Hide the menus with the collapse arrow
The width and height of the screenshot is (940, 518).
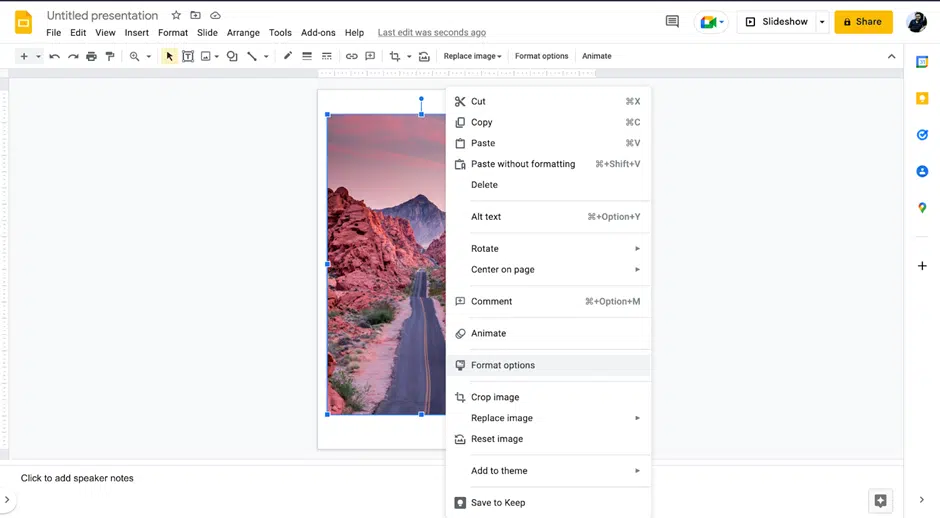coord(891,57)
